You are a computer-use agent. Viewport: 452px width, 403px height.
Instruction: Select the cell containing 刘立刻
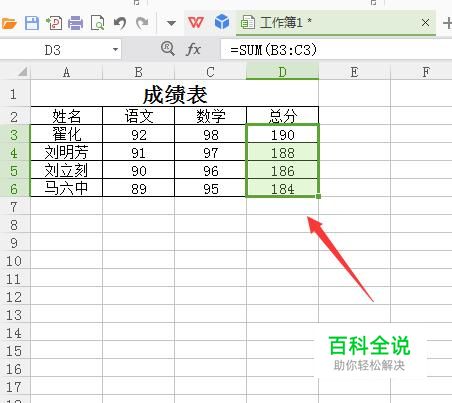66,170
